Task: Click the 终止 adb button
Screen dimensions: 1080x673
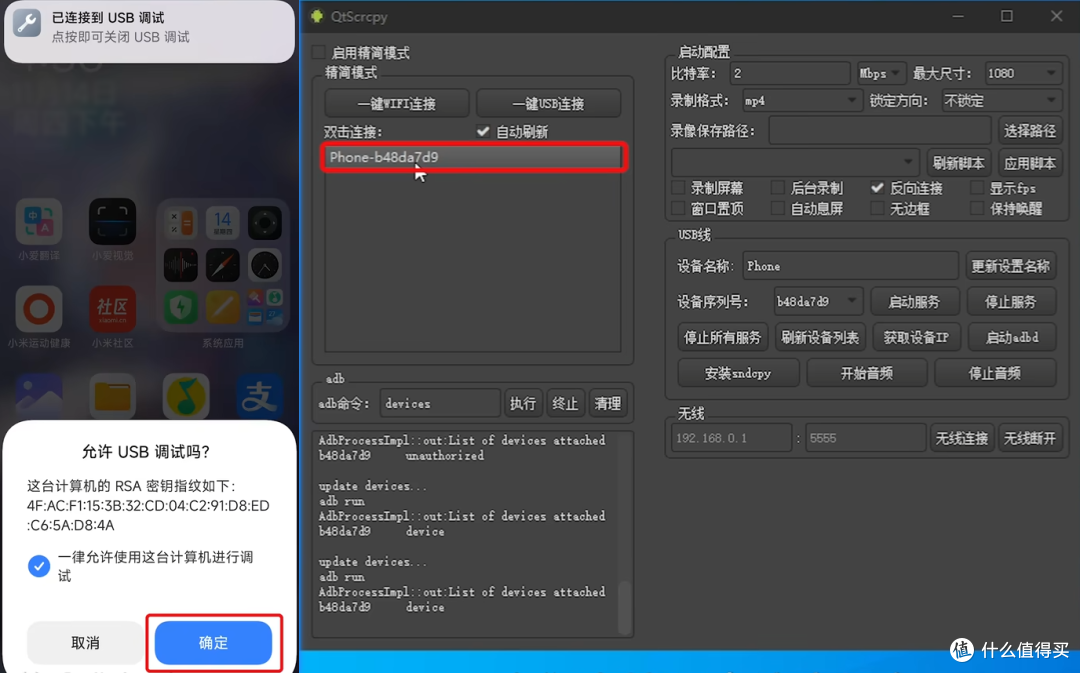Action: (x=565, y=403)
